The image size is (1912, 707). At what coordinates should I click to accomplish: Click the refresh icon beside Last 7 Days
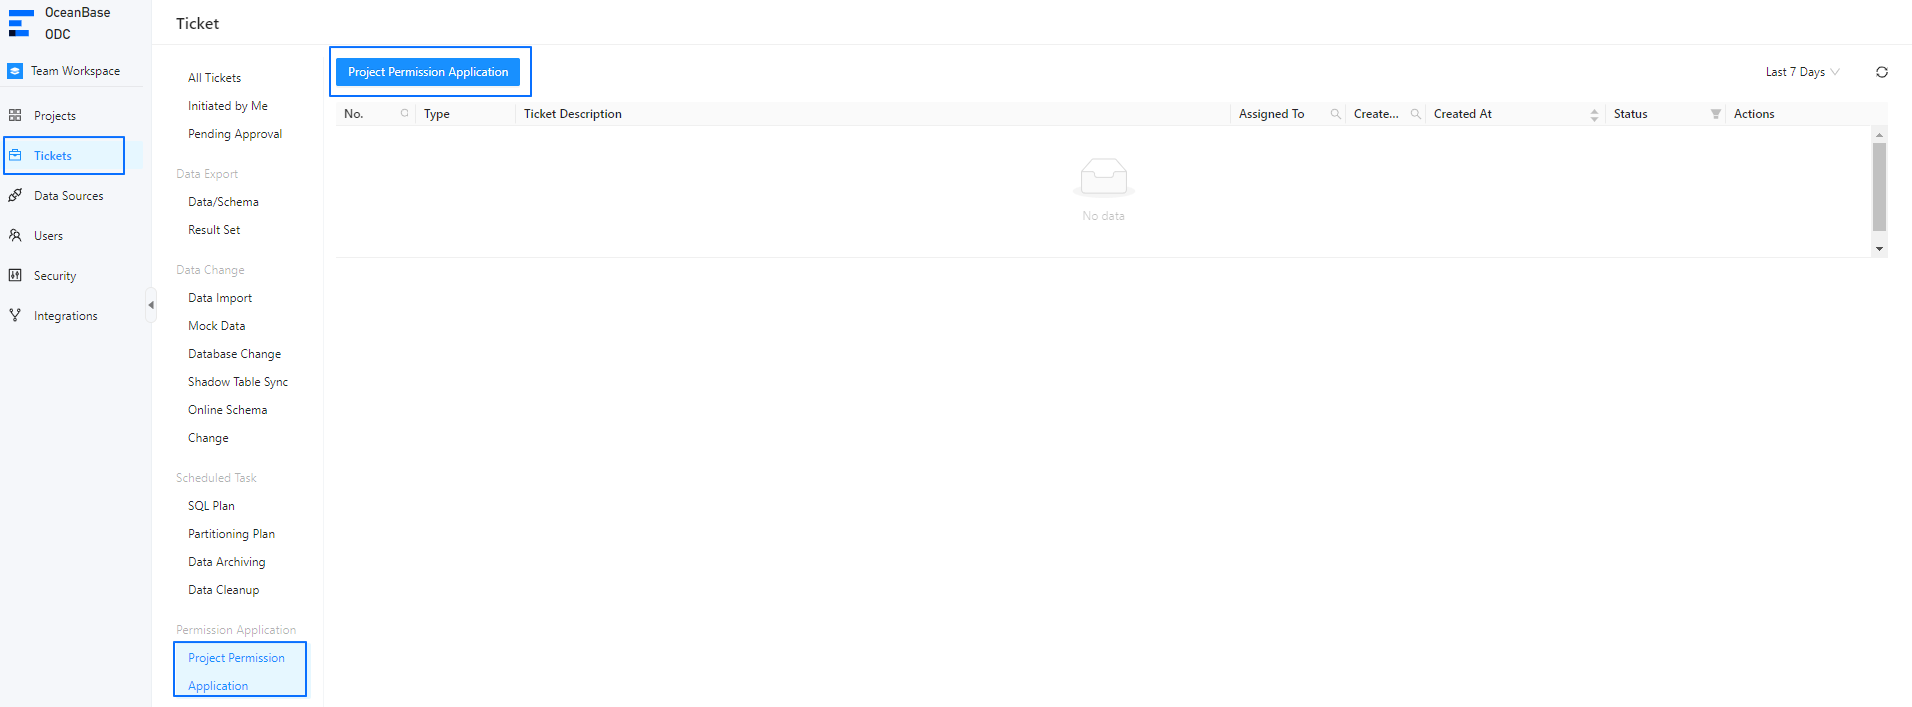click(x=1881, y=72)
